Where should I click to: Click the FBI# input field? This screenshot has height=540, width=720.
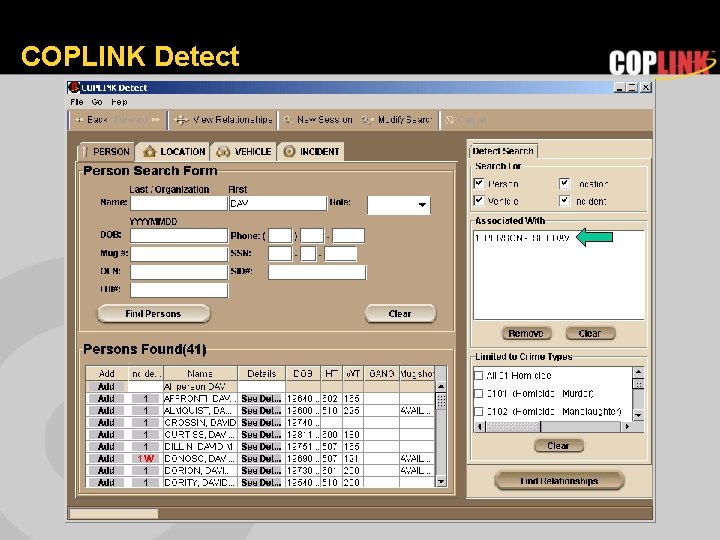pos(179,290)
